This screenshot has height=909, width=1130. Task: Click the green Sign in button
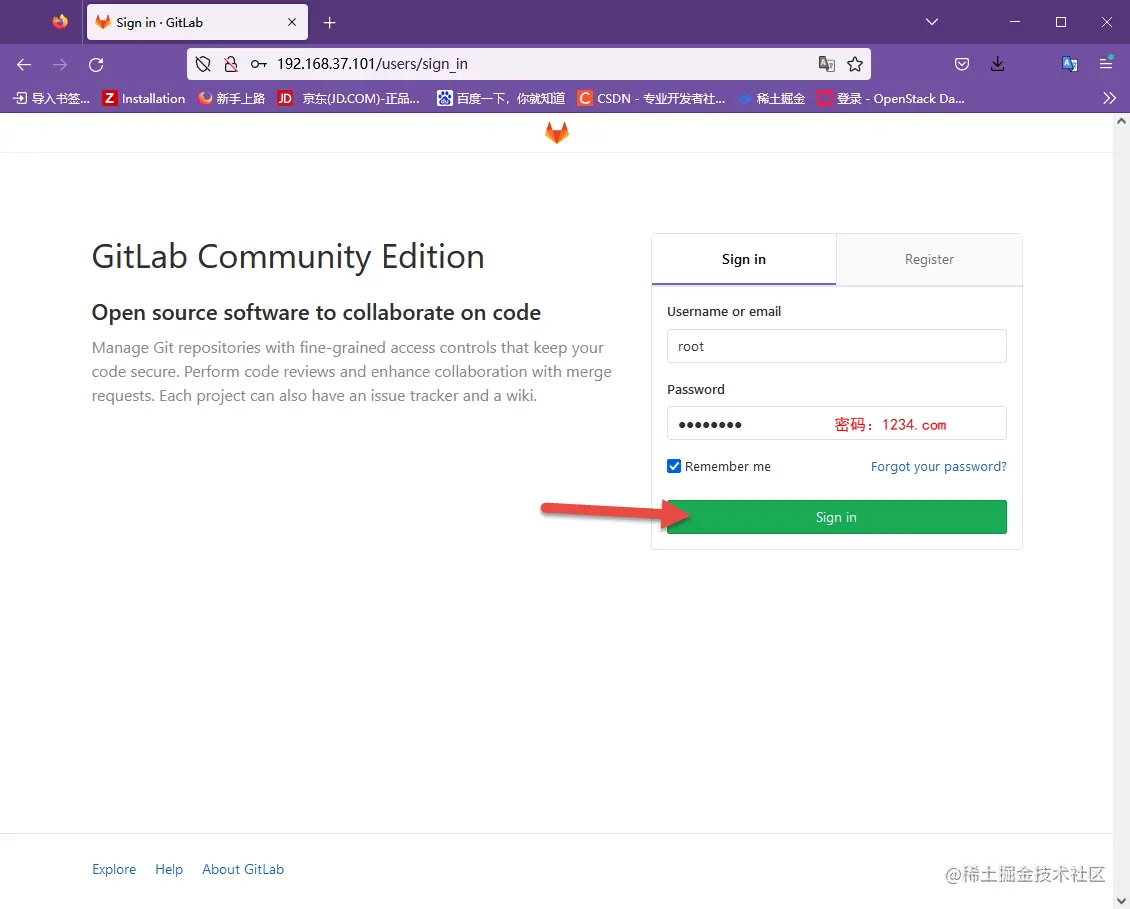pos(836,517)
